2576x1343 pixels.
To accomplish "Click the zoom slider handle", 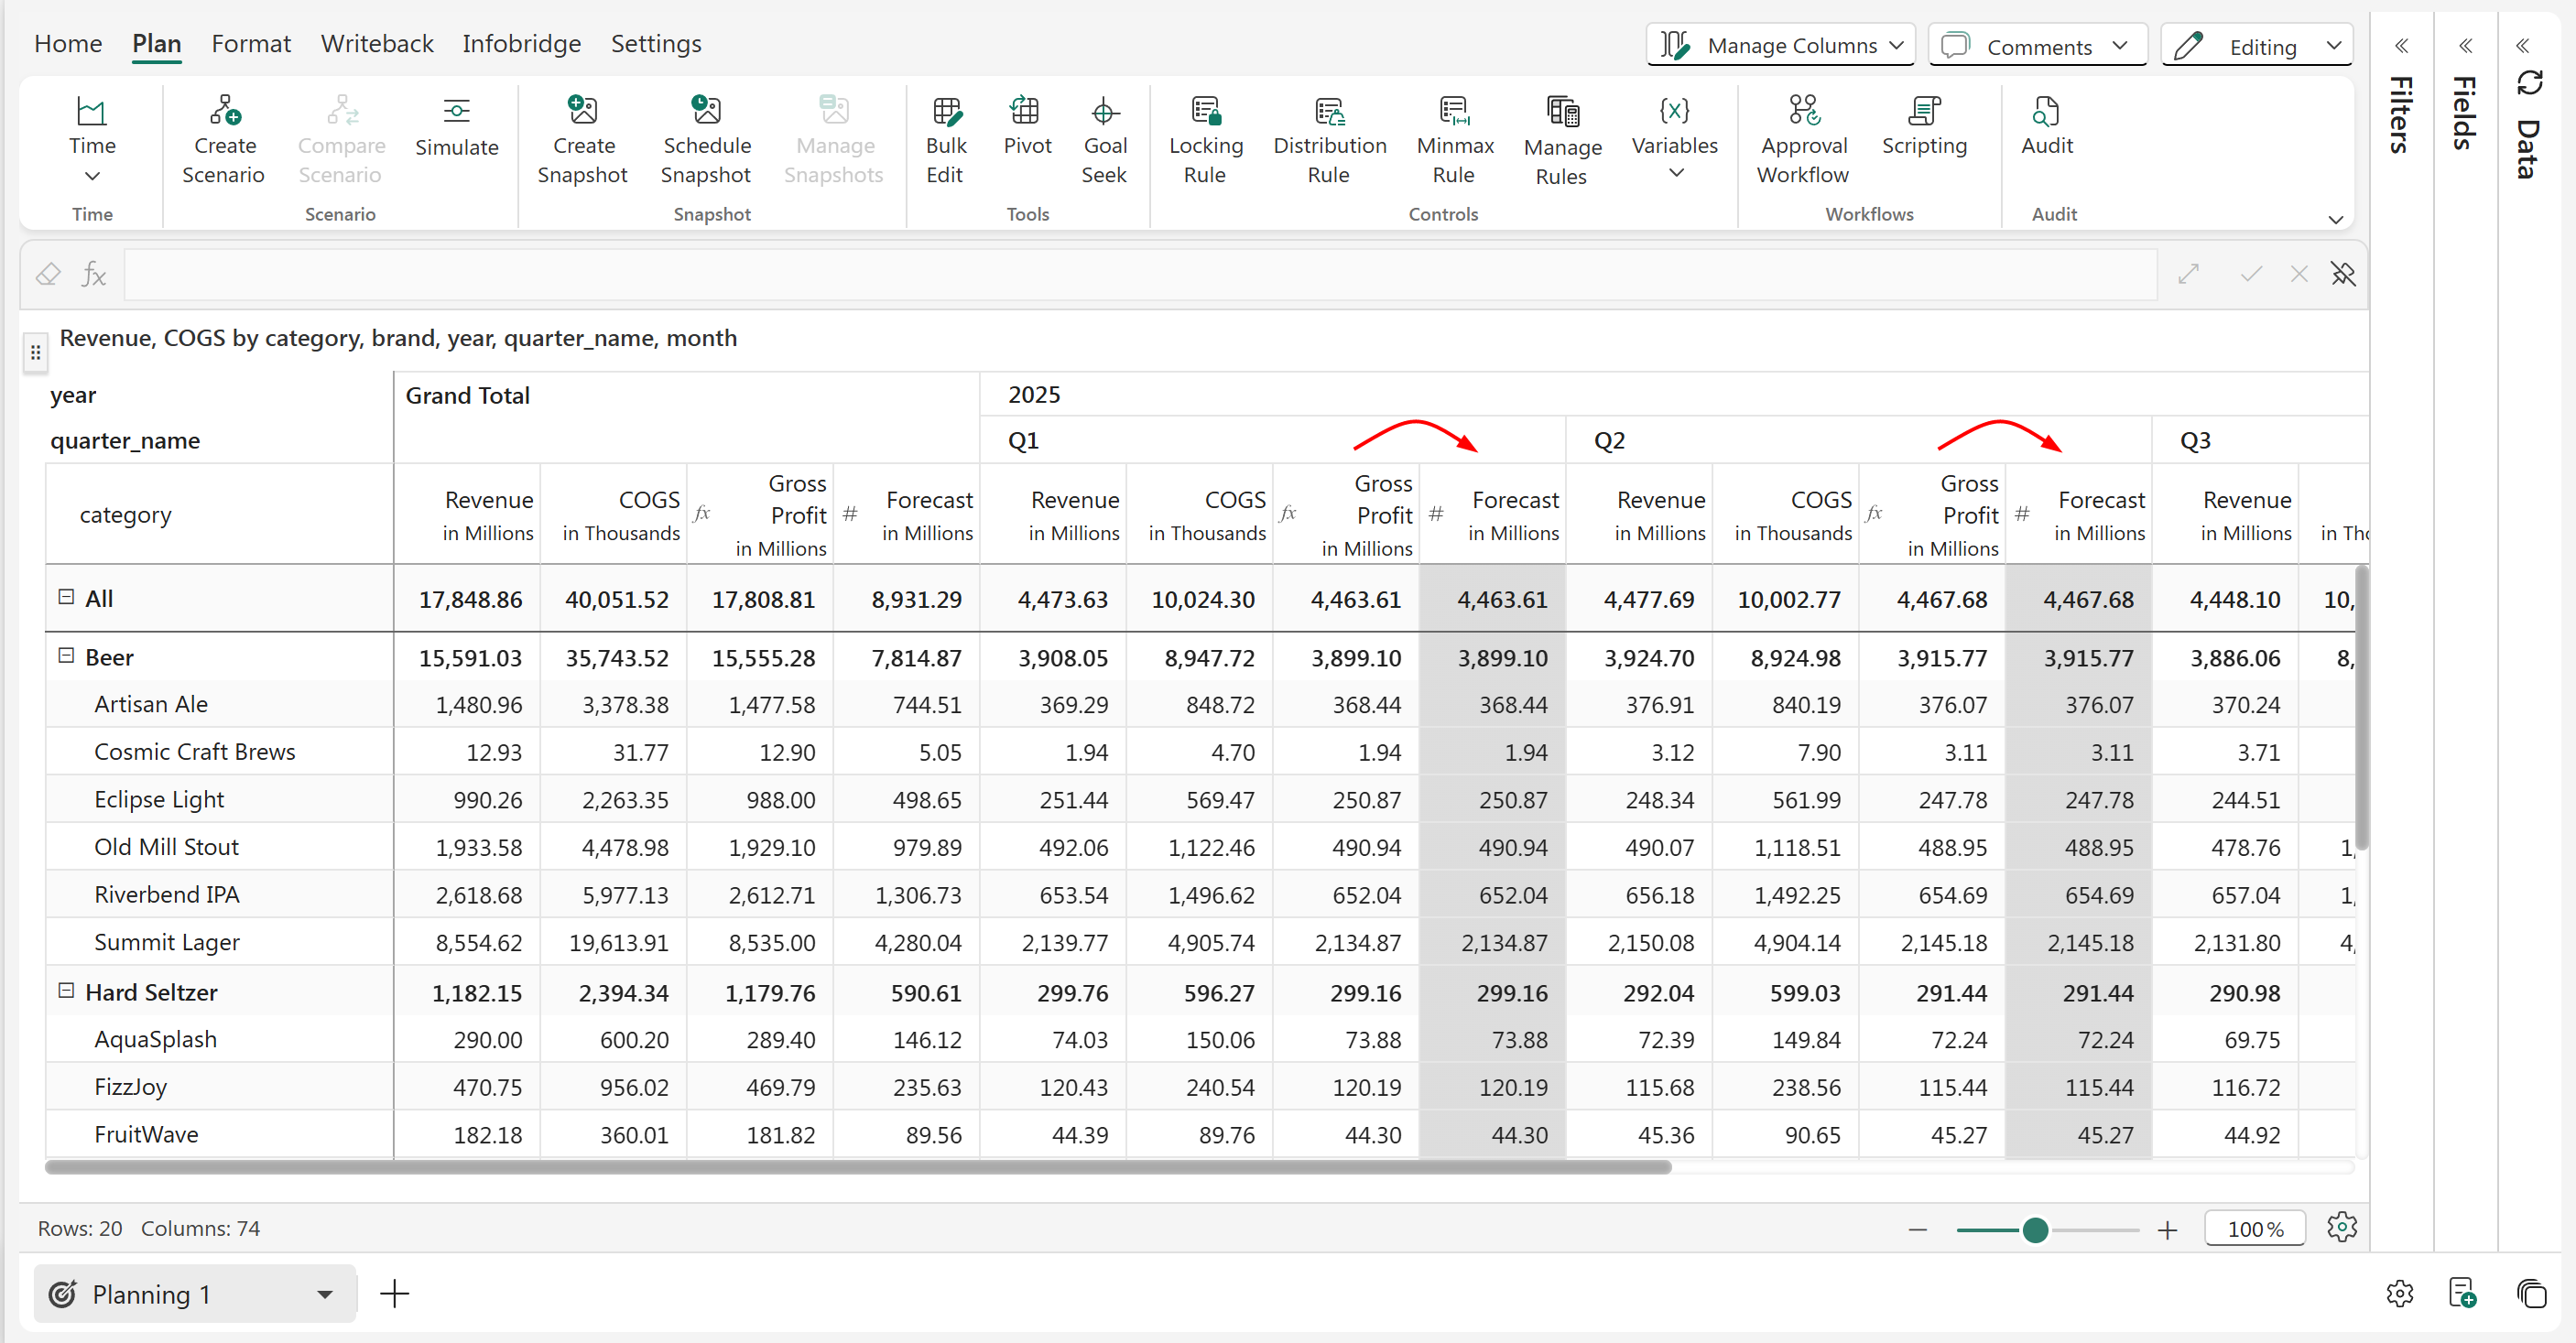I will (x=2035, y=1230).
